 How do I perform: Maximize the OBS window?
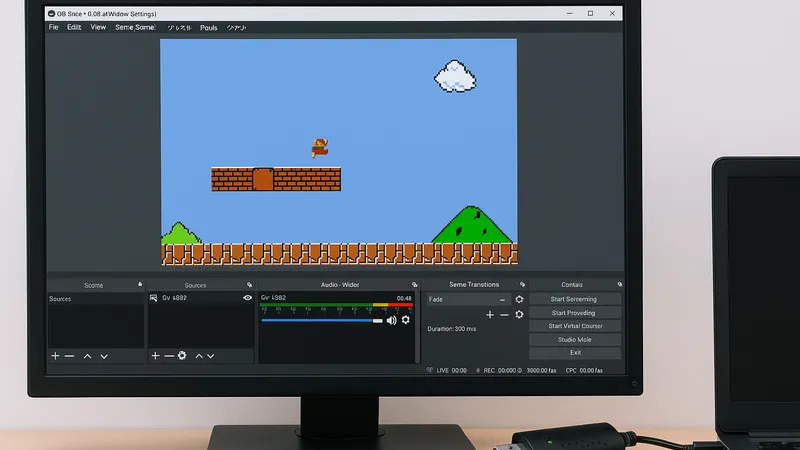coord(590,14)
